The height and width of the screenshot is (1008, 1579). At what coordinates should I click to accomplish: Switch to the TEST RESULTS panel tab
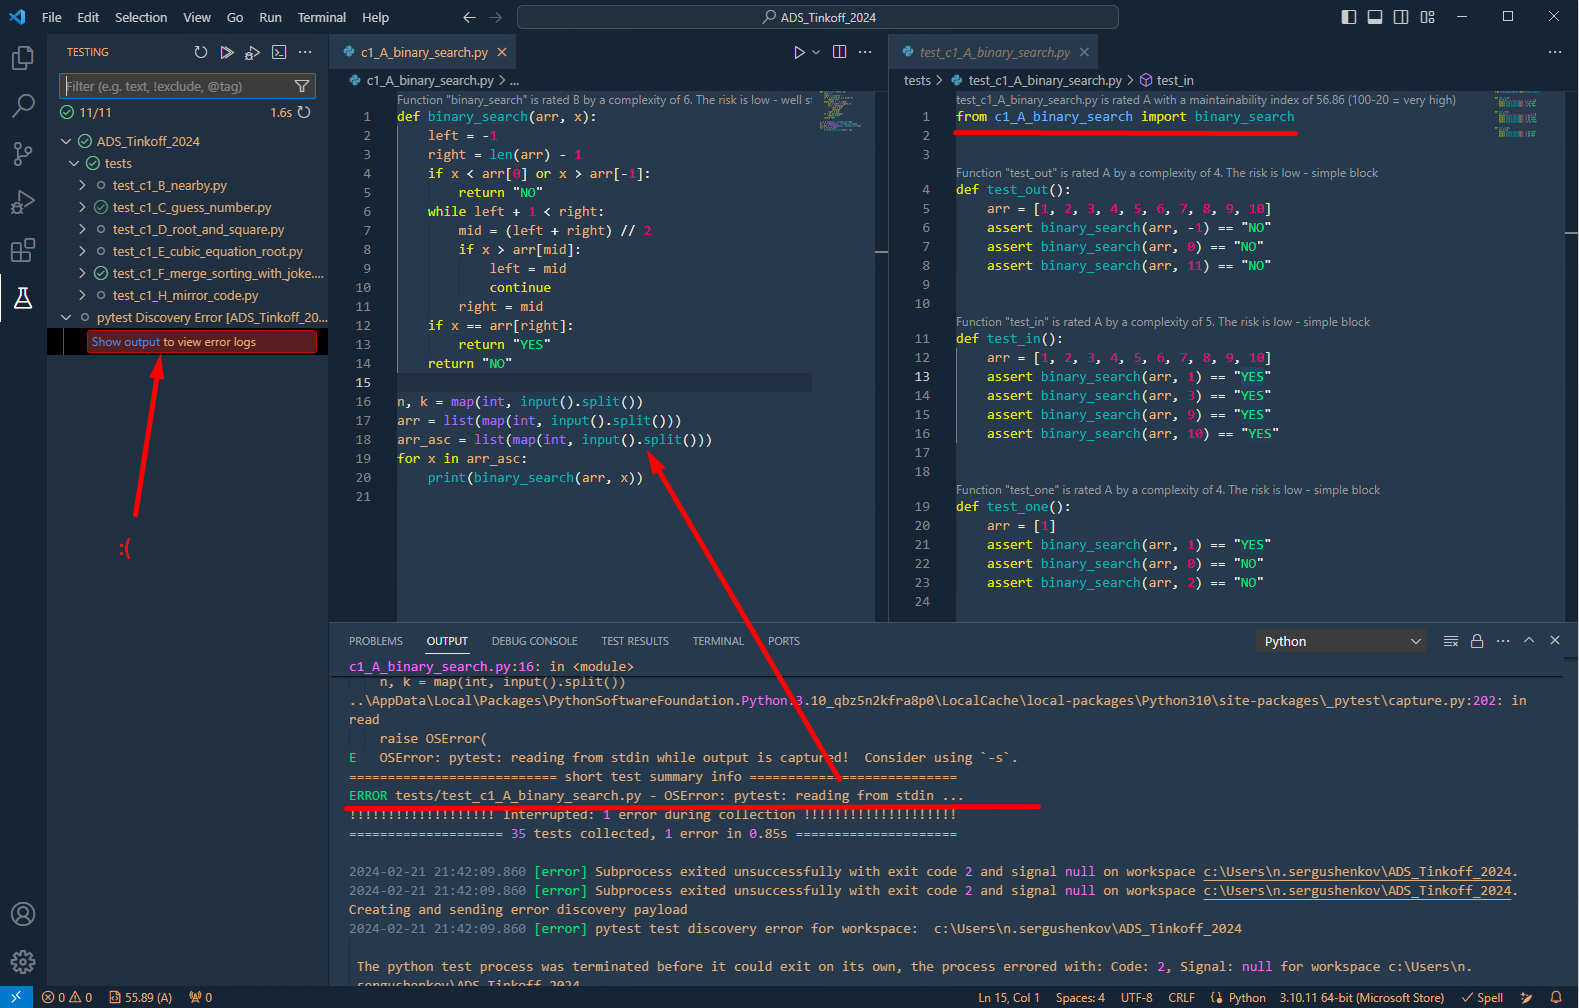point(635,641)
